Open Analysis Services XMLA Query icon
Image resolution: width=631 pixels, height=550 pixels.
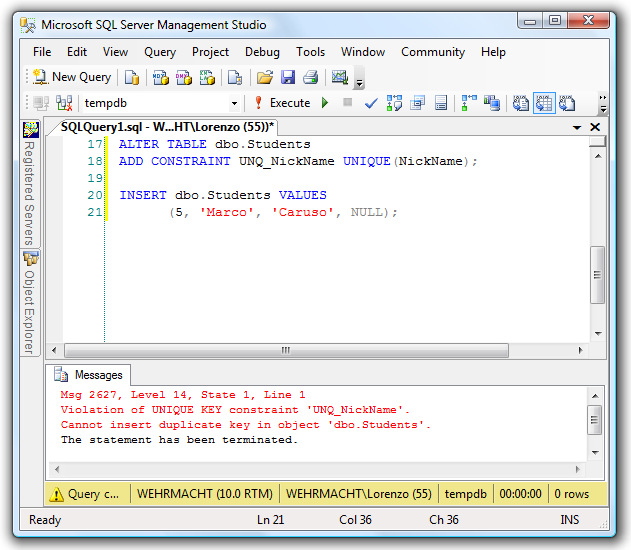click(207, 77)
